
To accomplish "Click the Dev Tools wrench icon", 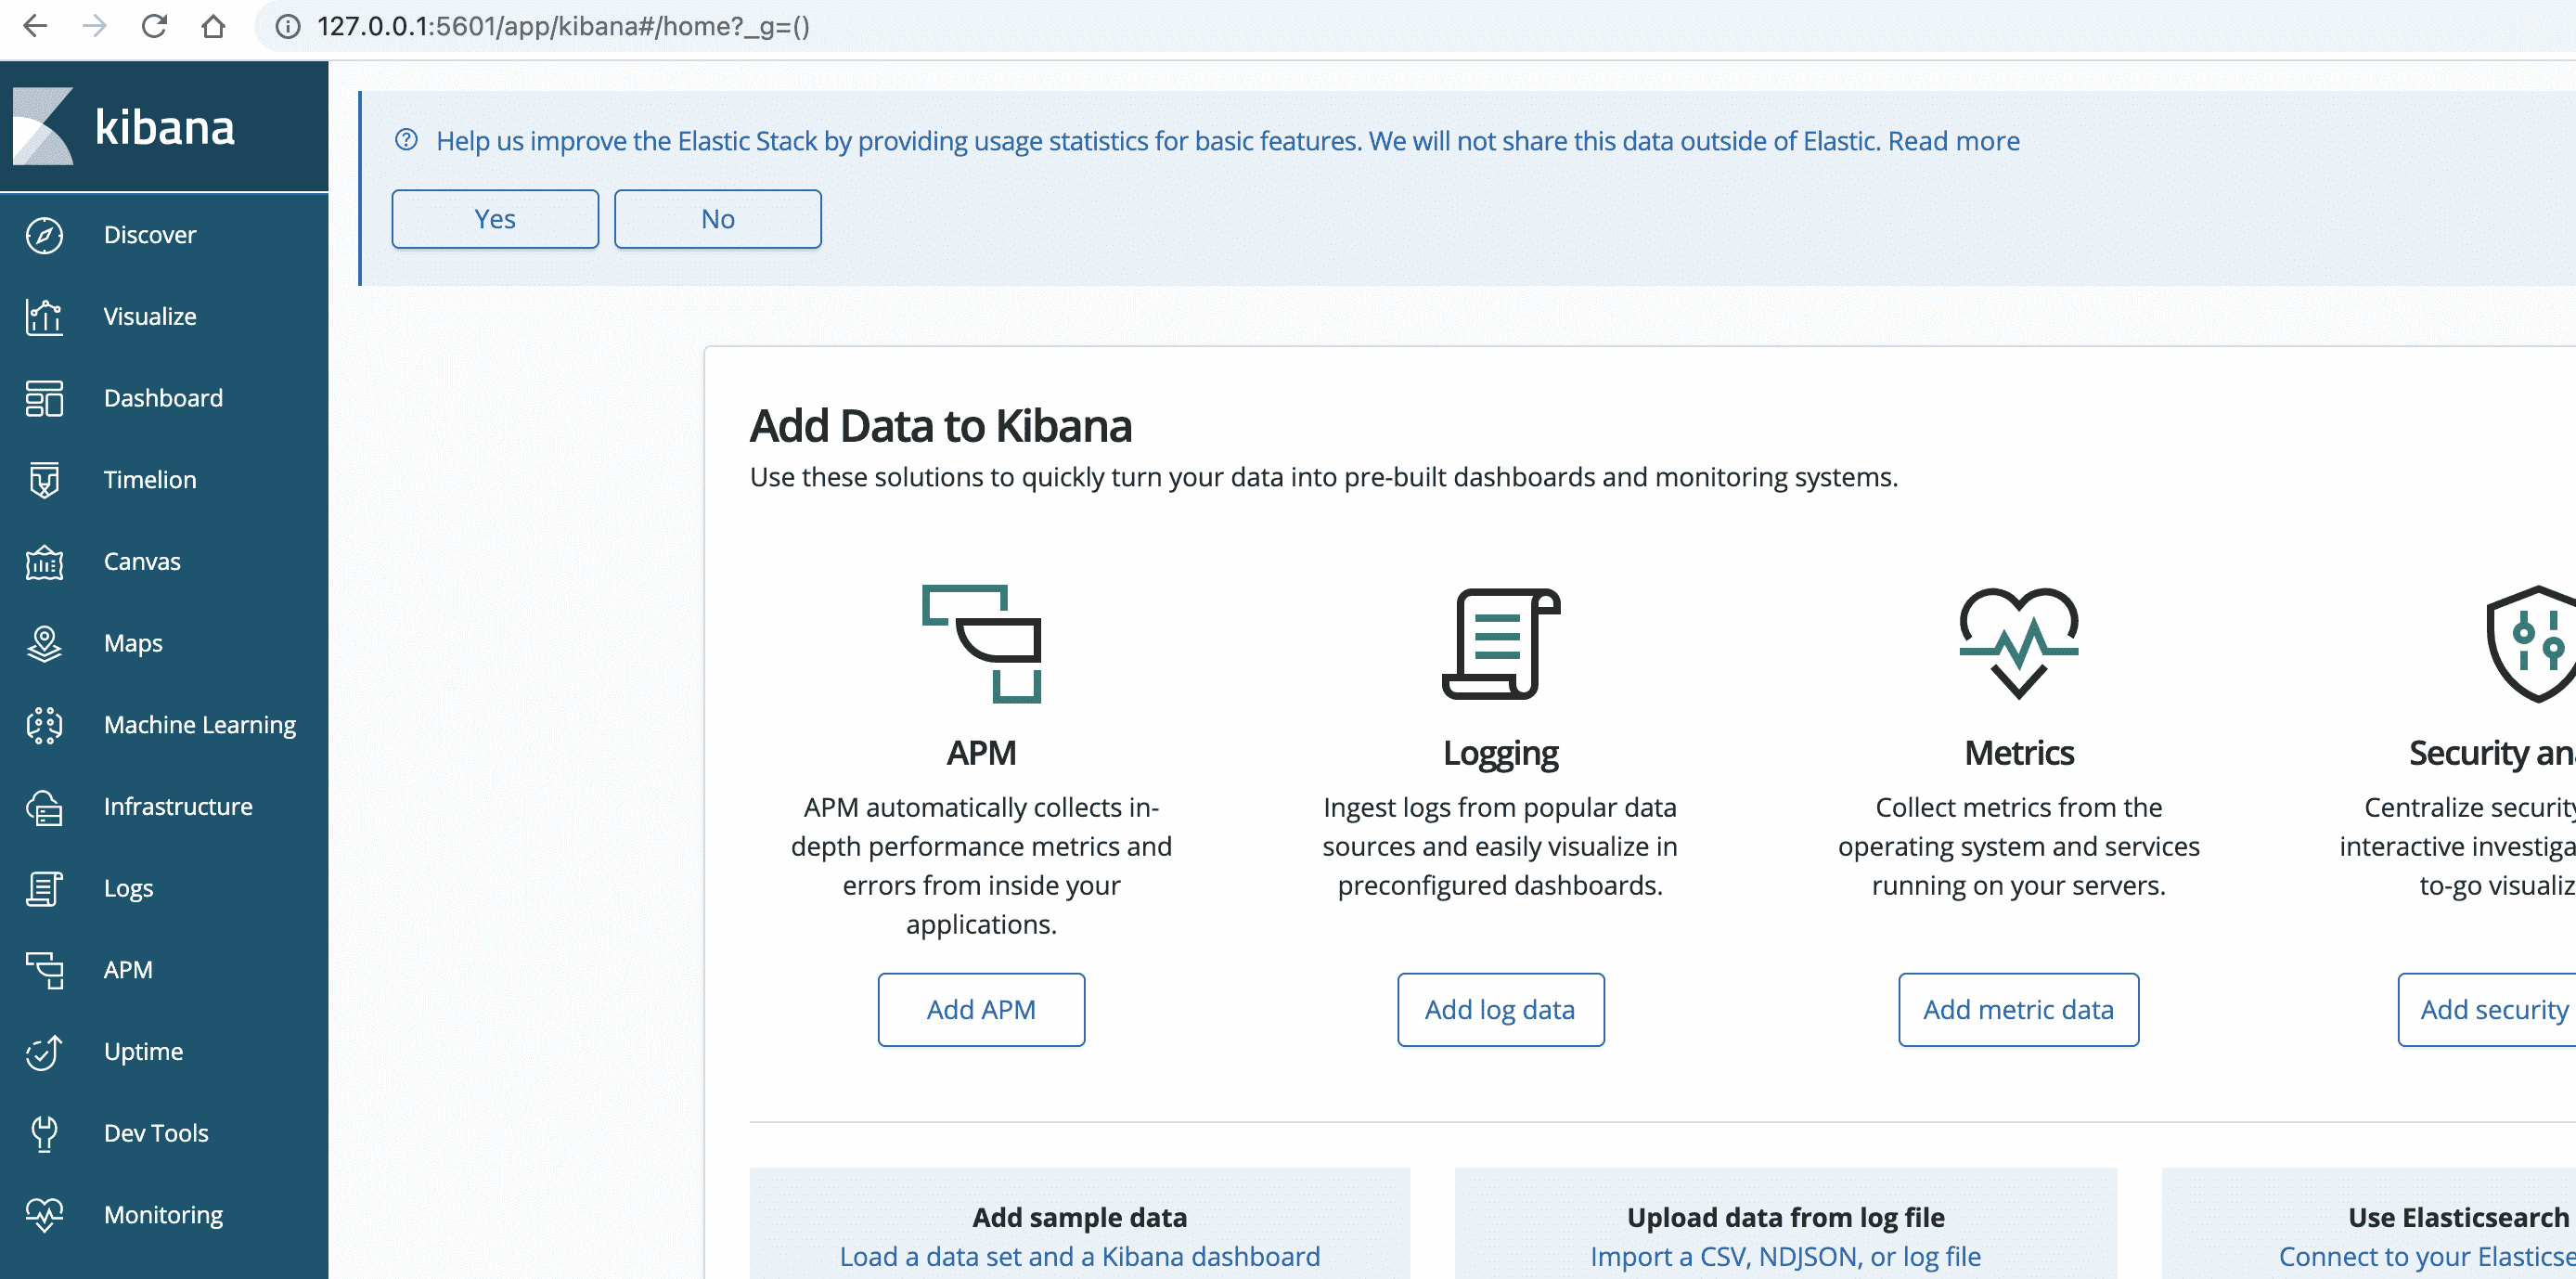I will click(44, 1133).
